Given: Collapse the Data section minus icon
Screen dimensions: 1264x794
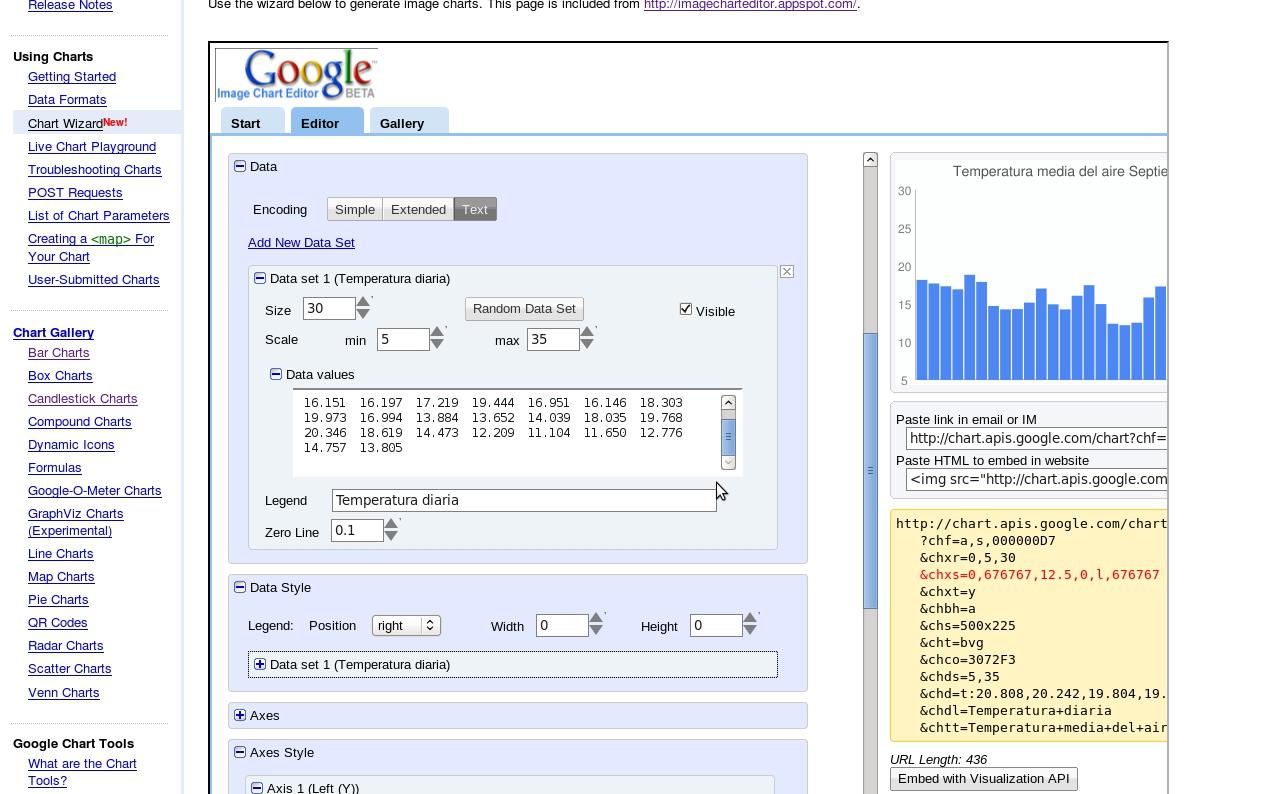Looking at the screenshot, I should click(x=240, y=166).
